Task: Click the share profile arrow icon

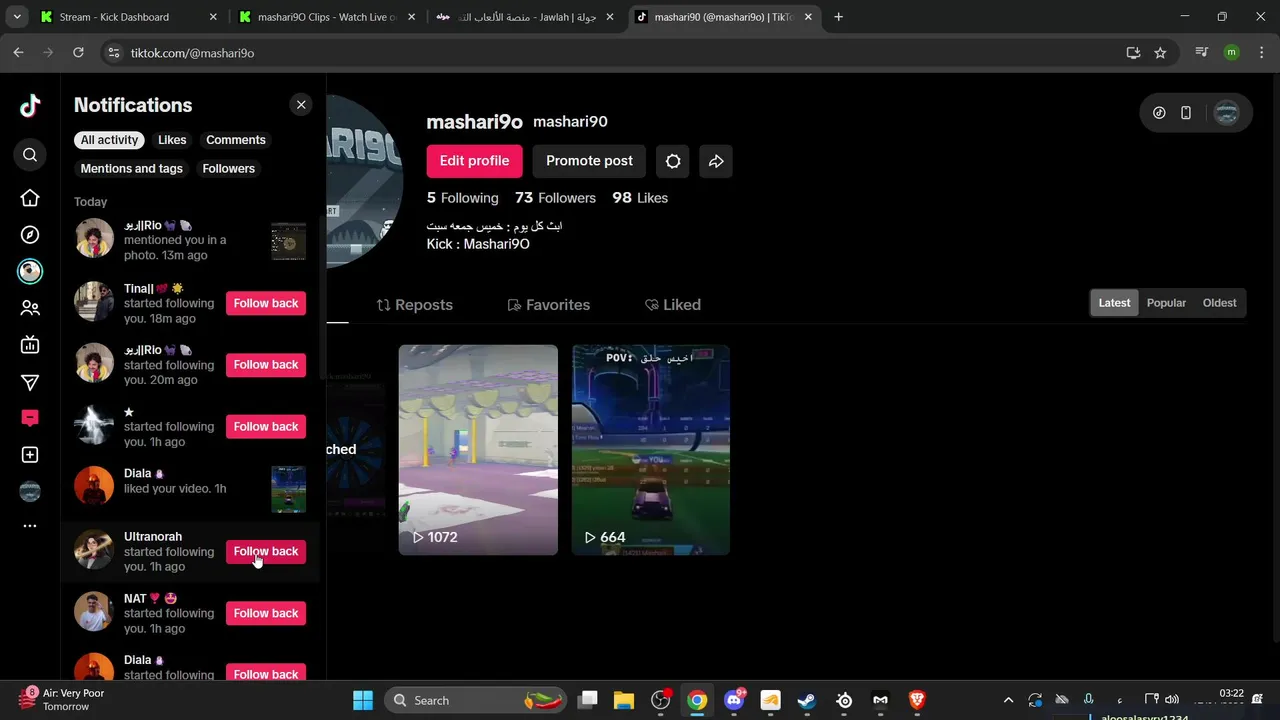Action: point(716,161)
